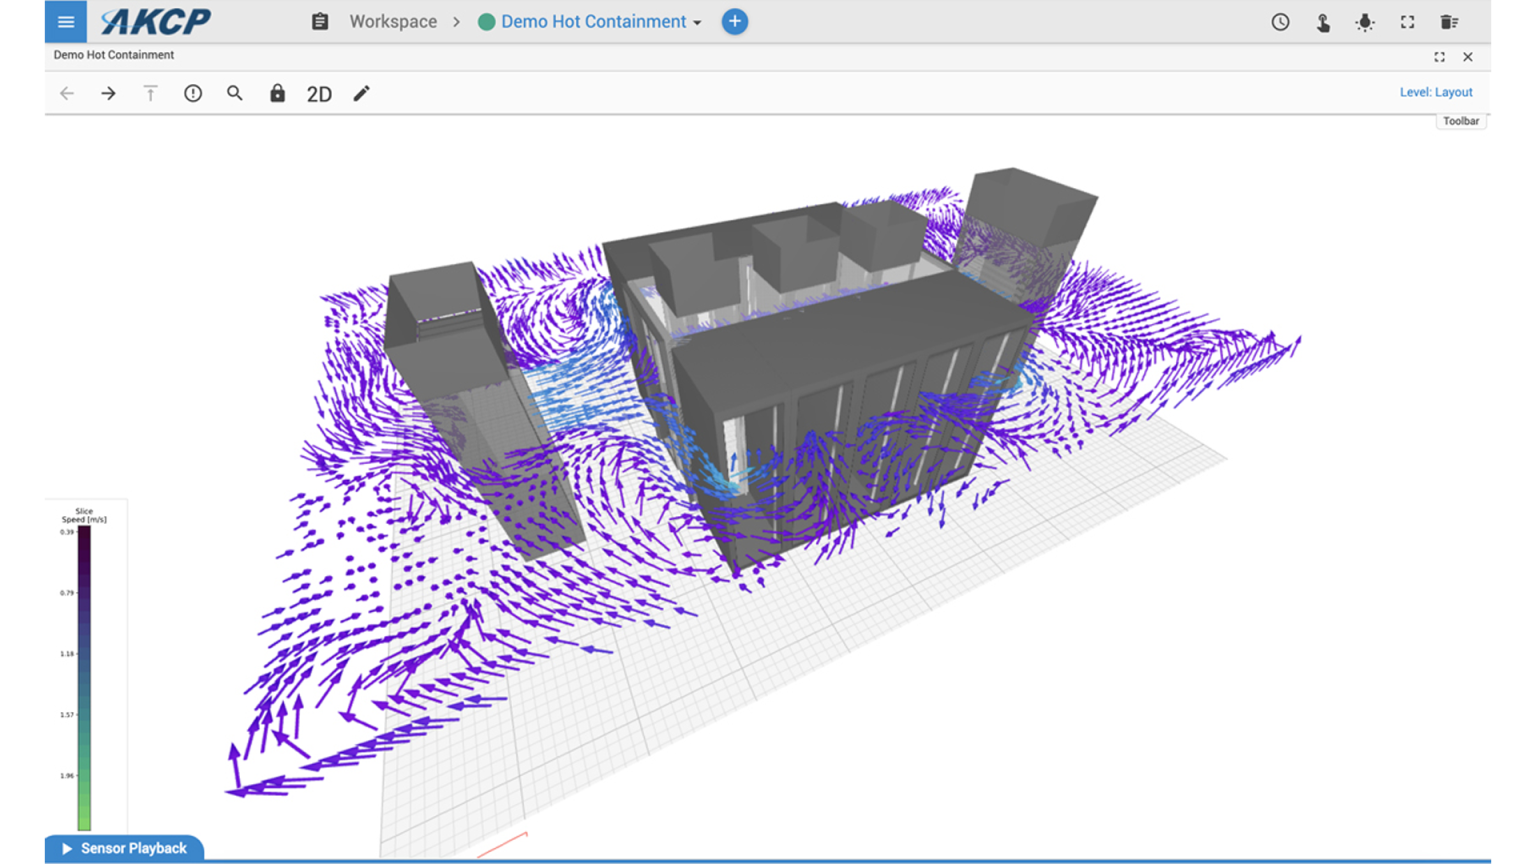Click the light bulb icon

tap(1365, 22)
